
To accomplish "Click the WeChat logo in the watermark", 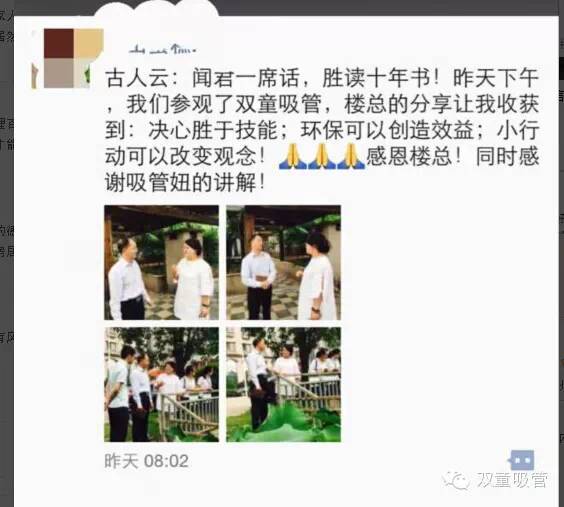I will pyautogui.click(x=455, y=481).
